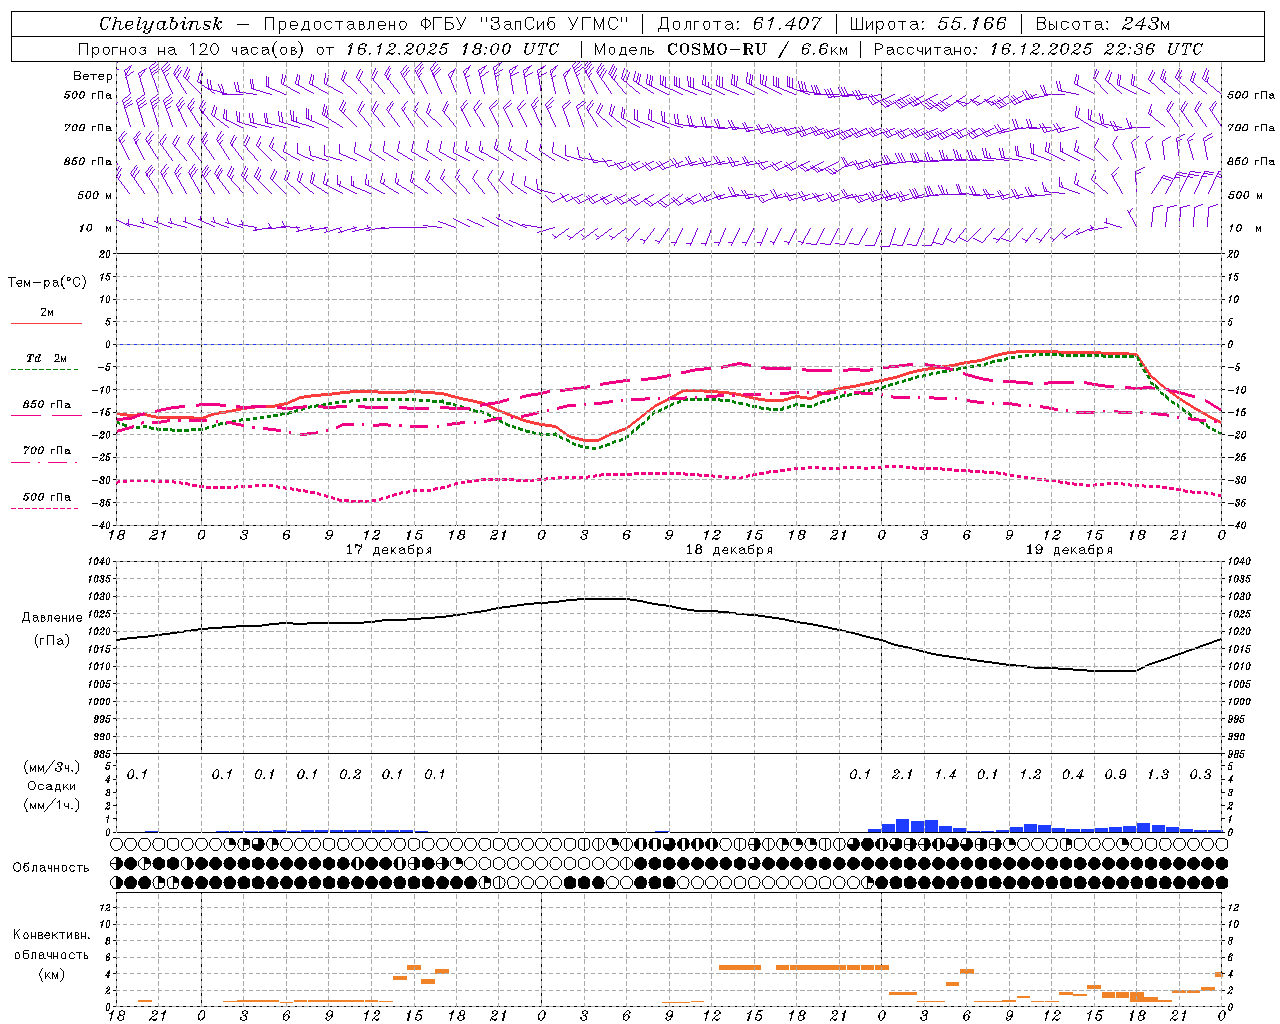The width and height of the screenshot is (1280, 1024).
Task: Click the "0.9" precipitation value
Action: [1115, 775]
